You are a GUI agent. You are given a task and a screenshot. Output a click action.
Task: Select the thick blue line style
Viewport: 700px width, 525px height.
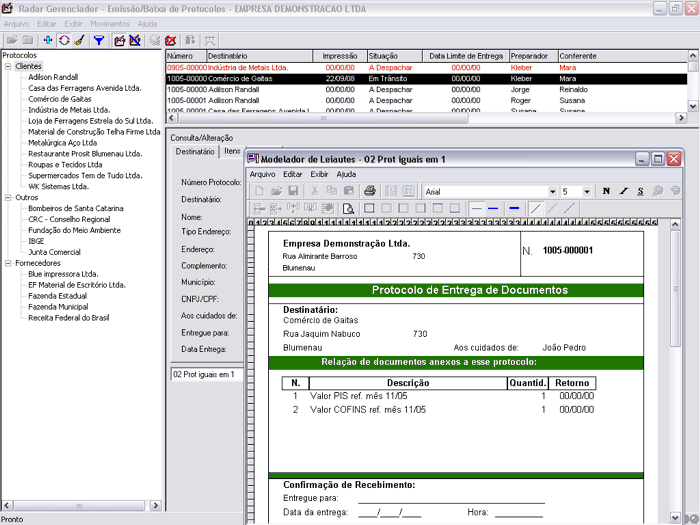[x=514, y=208]
